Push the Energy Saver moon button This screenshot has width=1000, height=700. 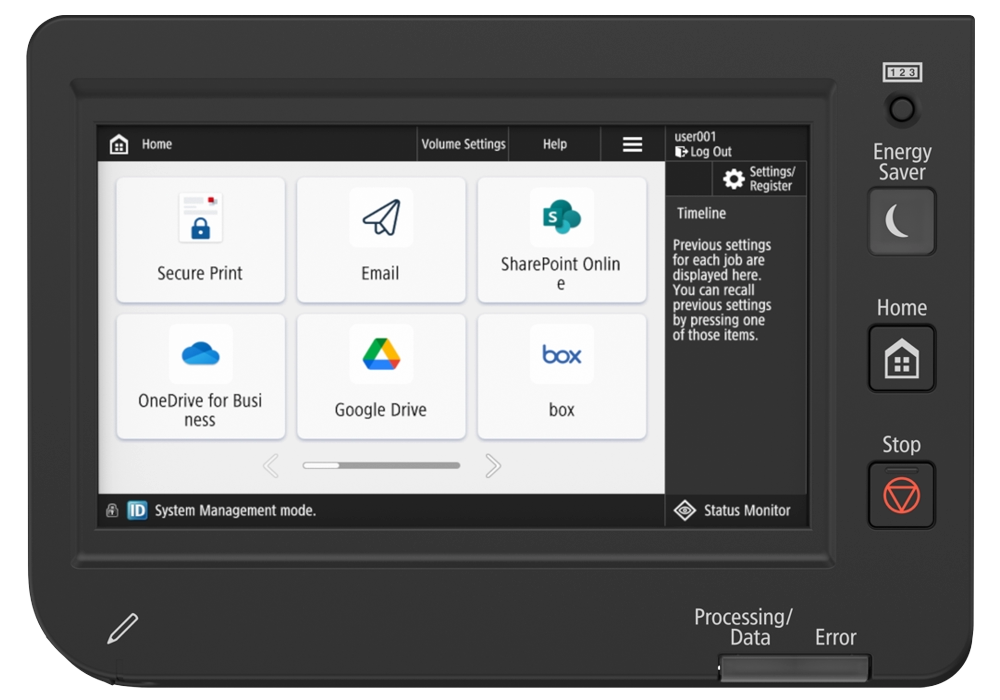pyautogui.click(x=902, y=221)
